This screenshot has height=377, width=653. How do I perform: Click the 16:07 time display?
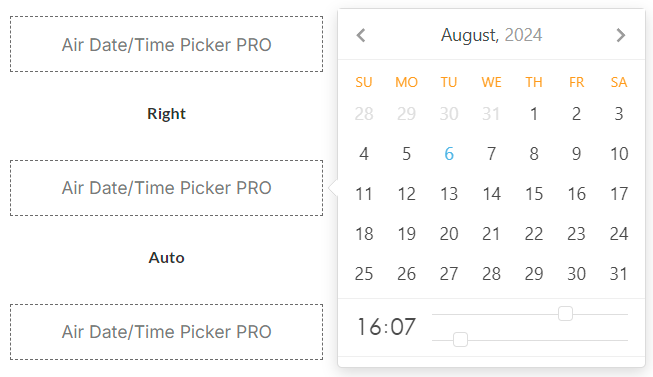pyautogui.click(x=386, y=327)
